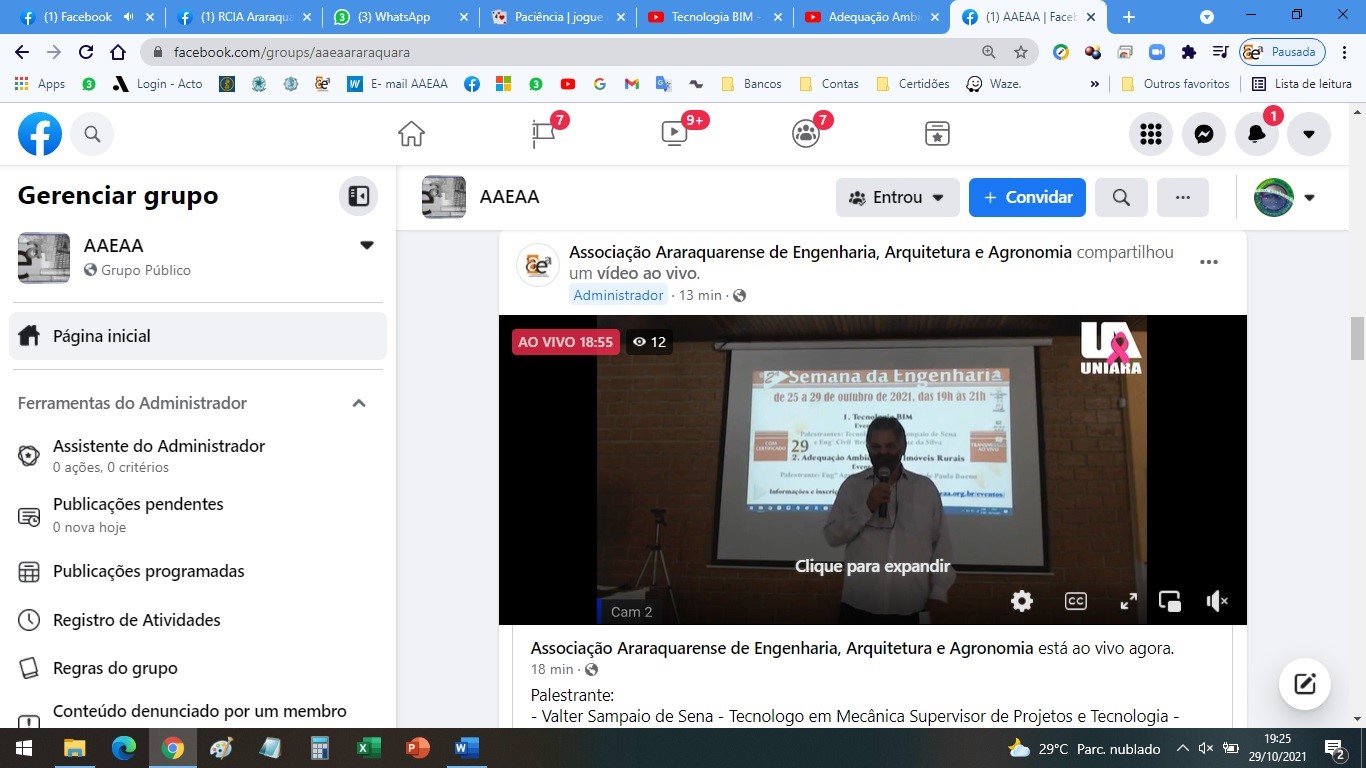This screenshot has height=768, width=1366.
Task: Open Assistente do Administrador
Action: click(x=198, y=455)
